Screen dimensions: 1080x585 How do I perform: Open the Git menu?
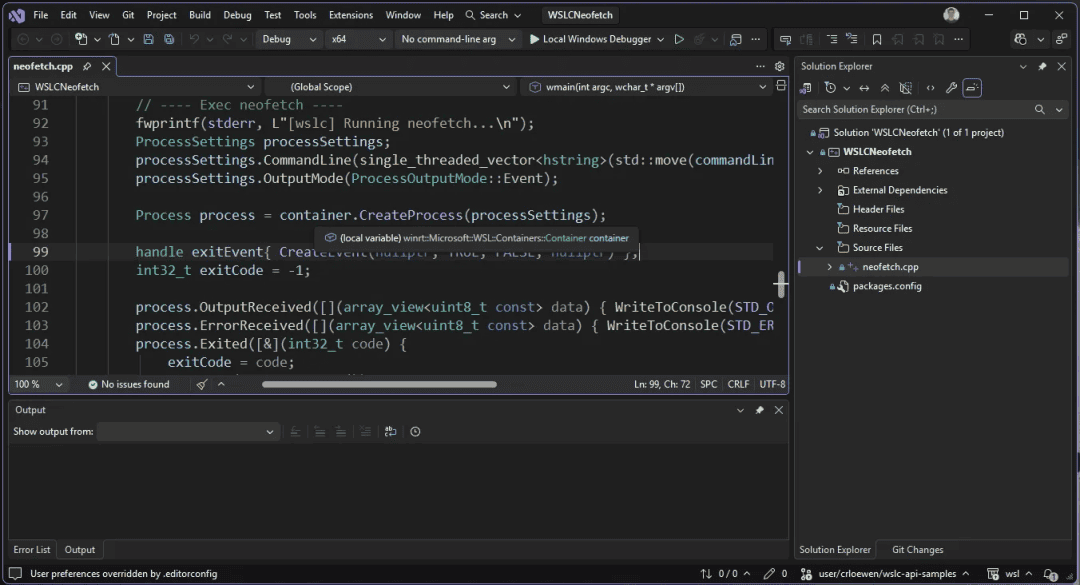click(128, 14)
